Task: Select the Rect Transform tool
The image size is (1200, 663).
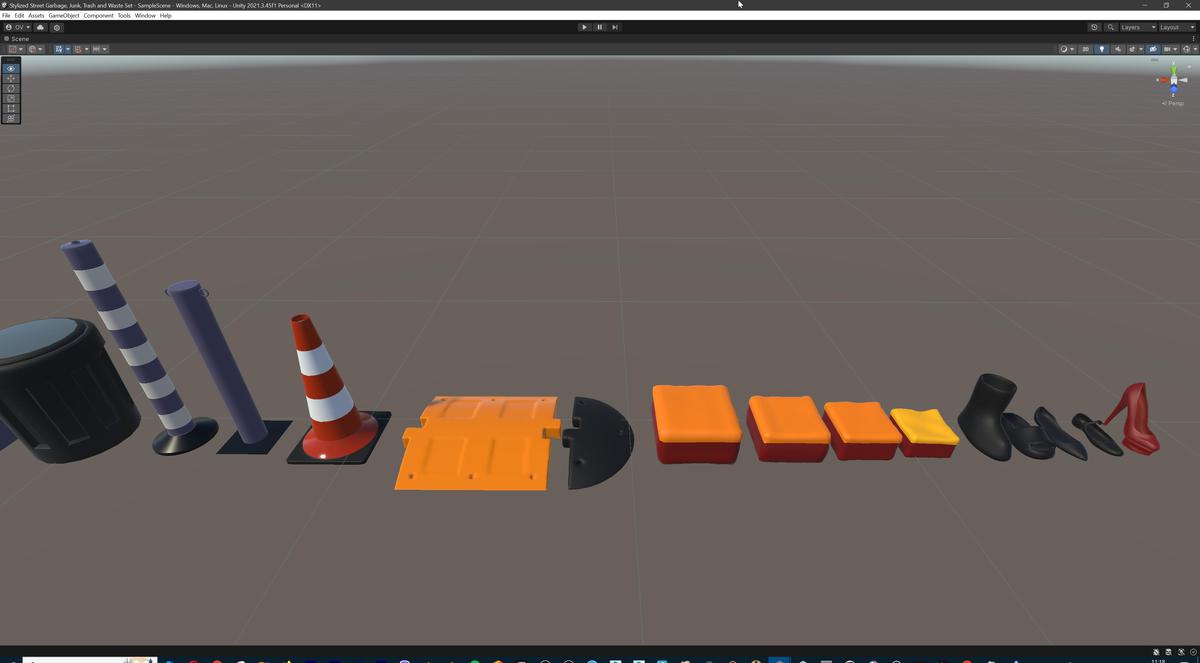Action: pos(10,108)
